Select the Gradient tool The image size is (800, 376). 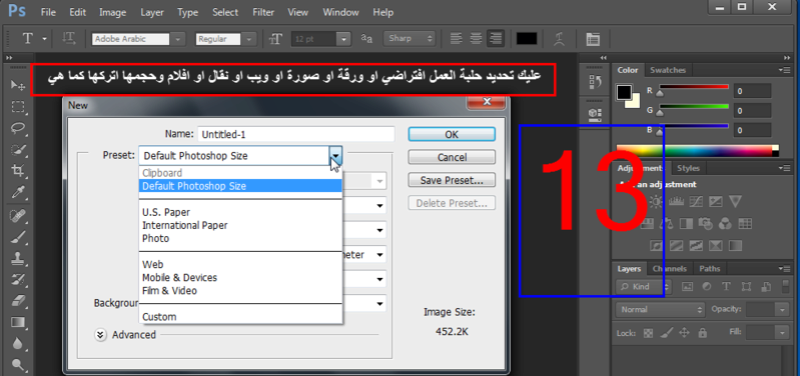[18, 322]
